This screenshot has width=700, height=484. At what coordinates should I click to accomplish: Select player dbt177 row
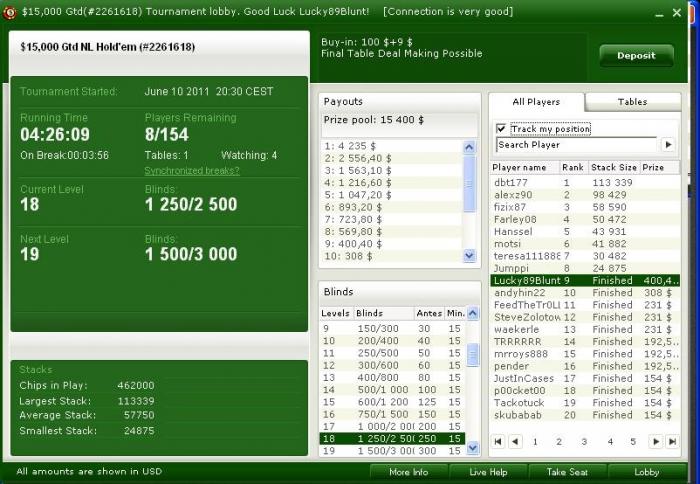click(x=585, y=183)
